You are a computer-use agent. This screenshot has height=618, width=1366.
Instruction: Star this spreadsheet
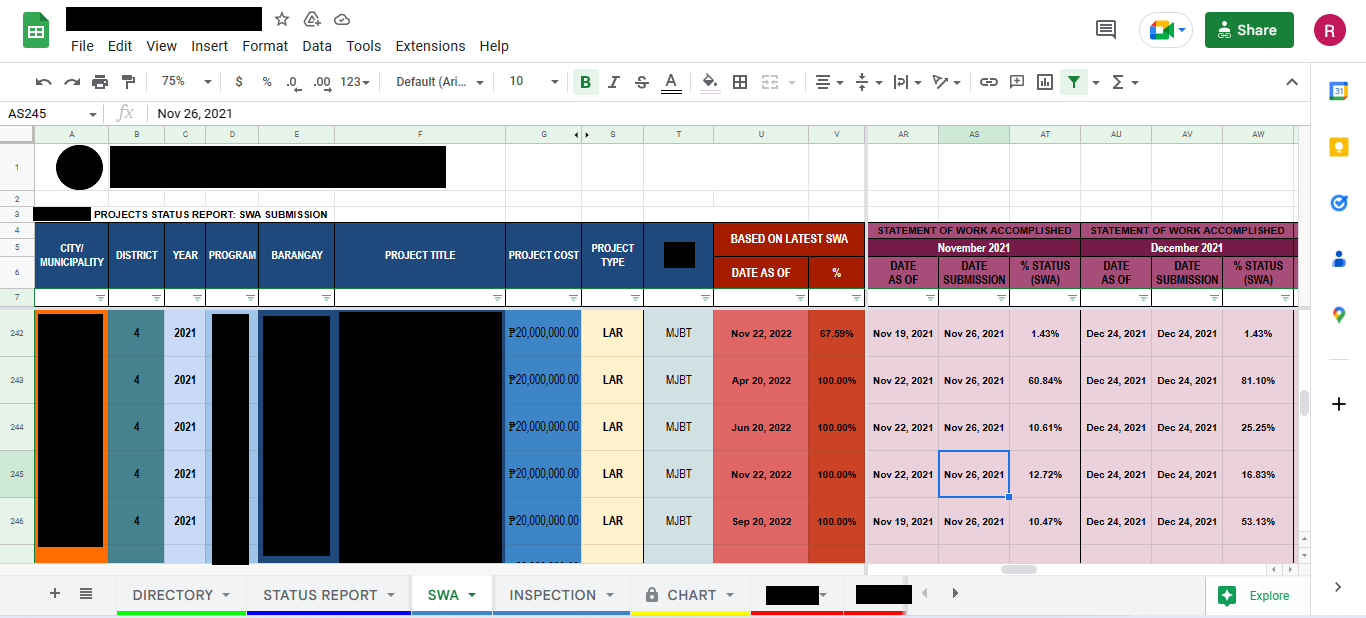[x=282, y=19]
